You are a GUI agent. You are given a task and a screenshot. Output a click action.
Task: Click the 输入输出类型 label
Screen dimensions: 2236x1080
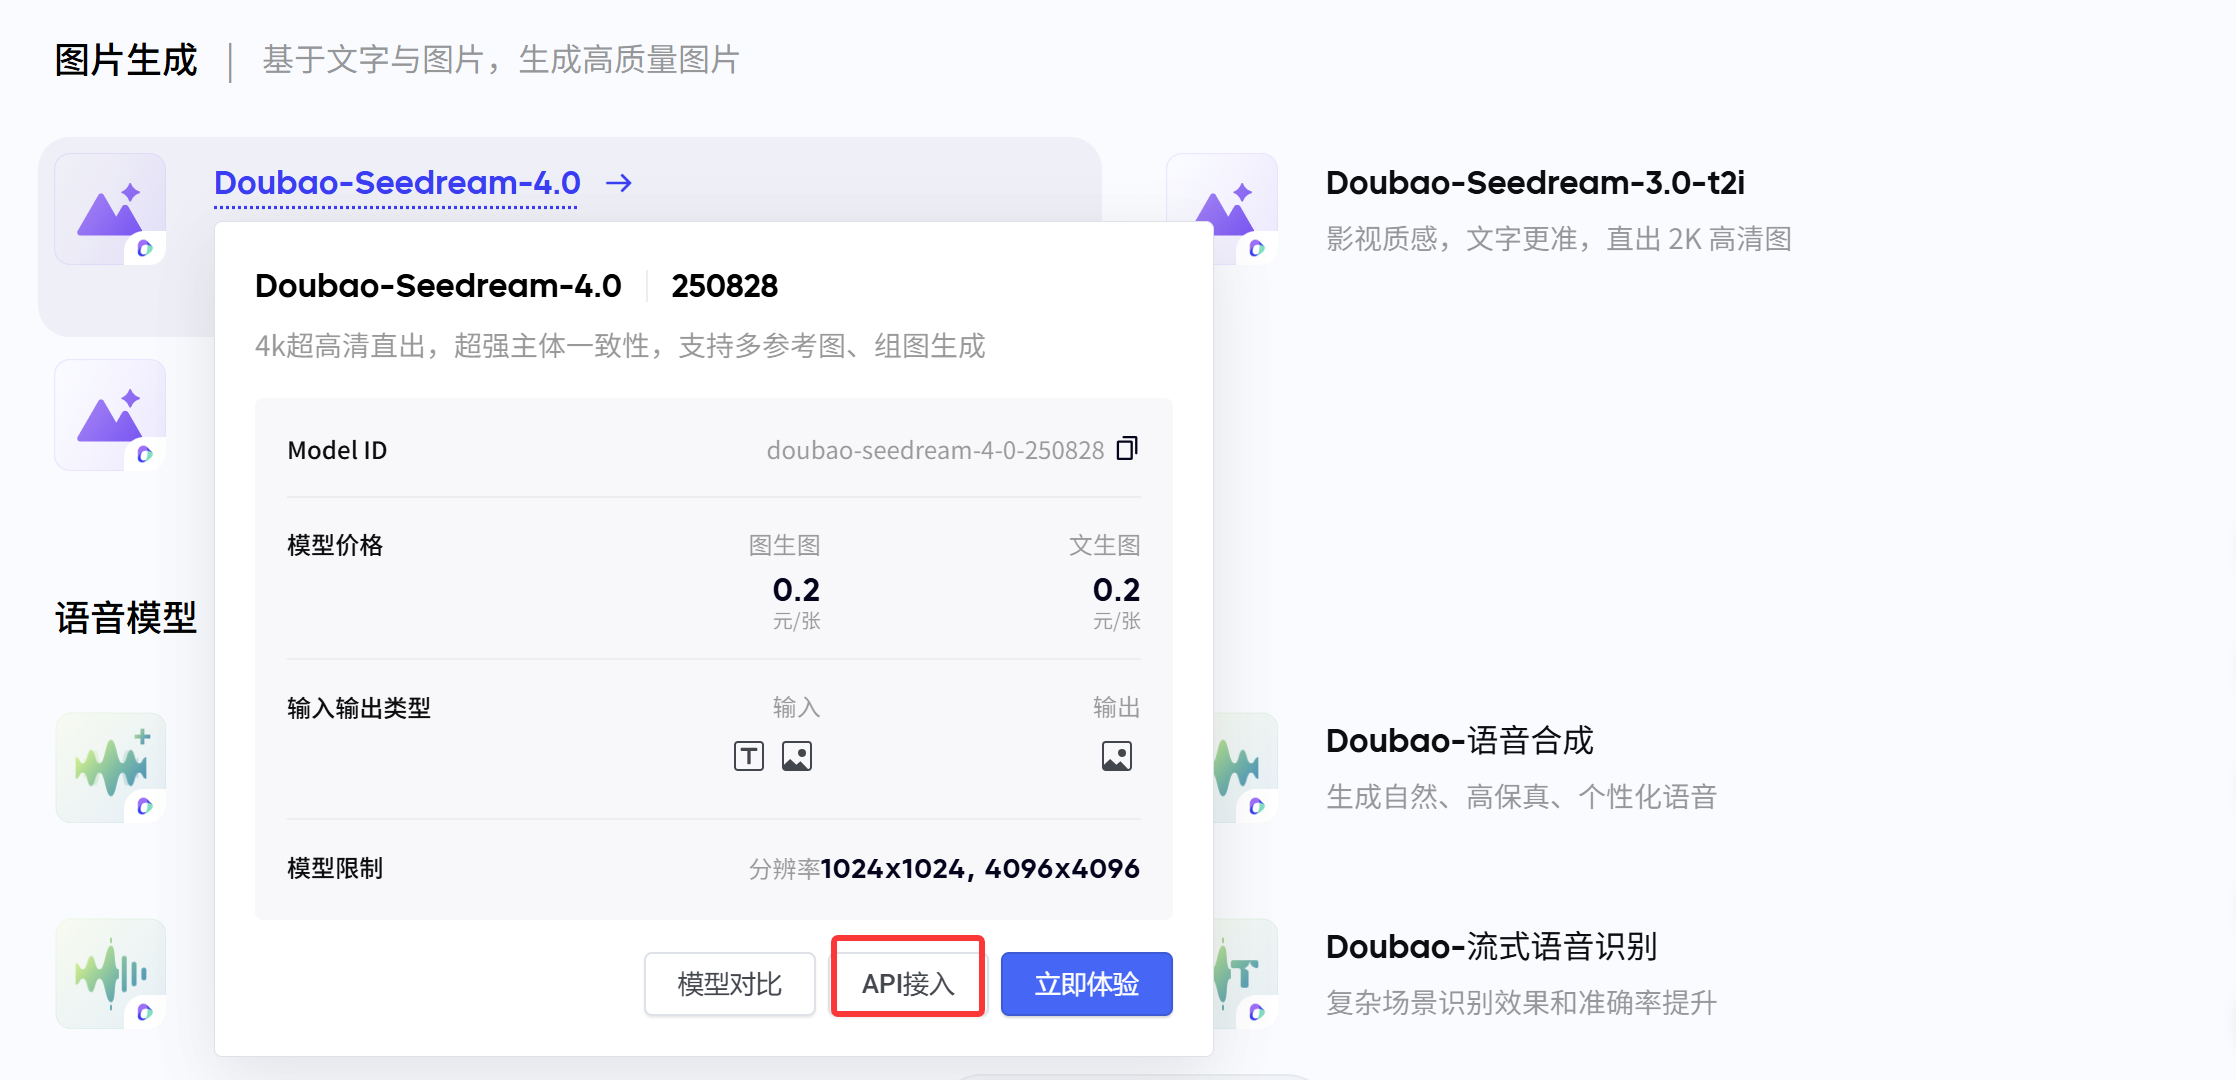coord(359,708)
